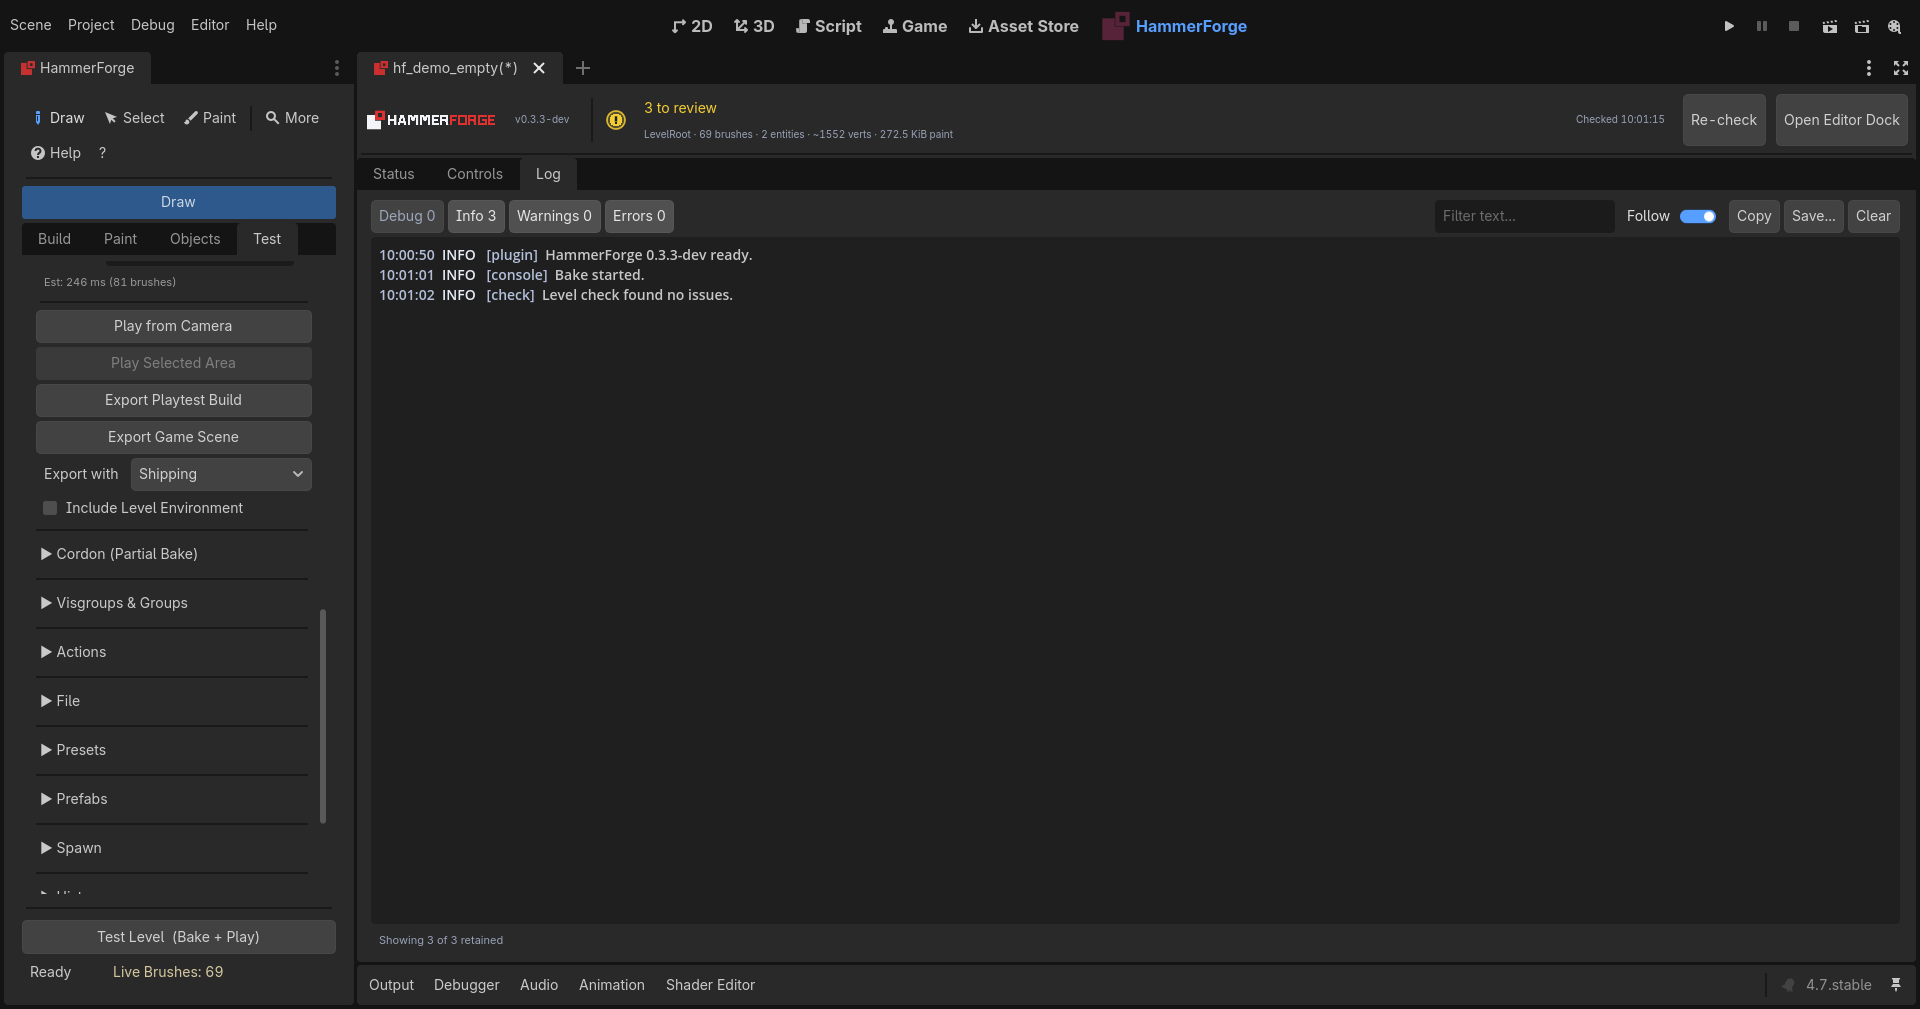Expand the Actions section
This screenshot has width=1920, height=1009.
(172, 652)
